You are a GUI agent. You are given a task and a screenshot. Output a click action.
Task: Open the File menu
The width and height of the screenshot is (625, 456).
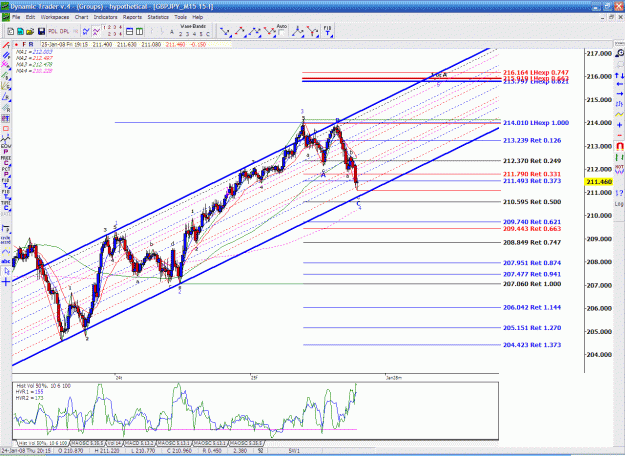pyautogui.click(x=16, y=17)
